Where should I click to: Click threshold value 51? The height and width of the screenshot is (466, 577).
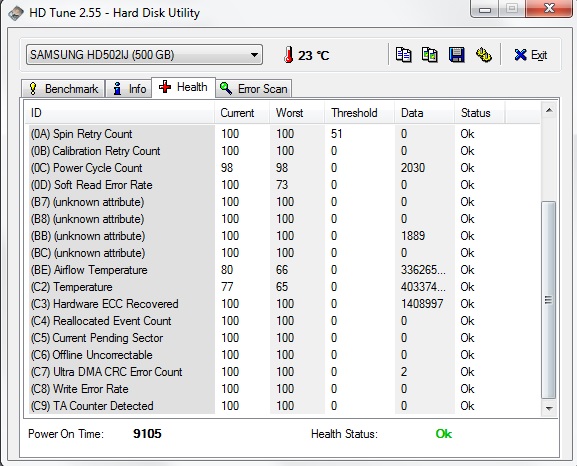click(337, 134)
